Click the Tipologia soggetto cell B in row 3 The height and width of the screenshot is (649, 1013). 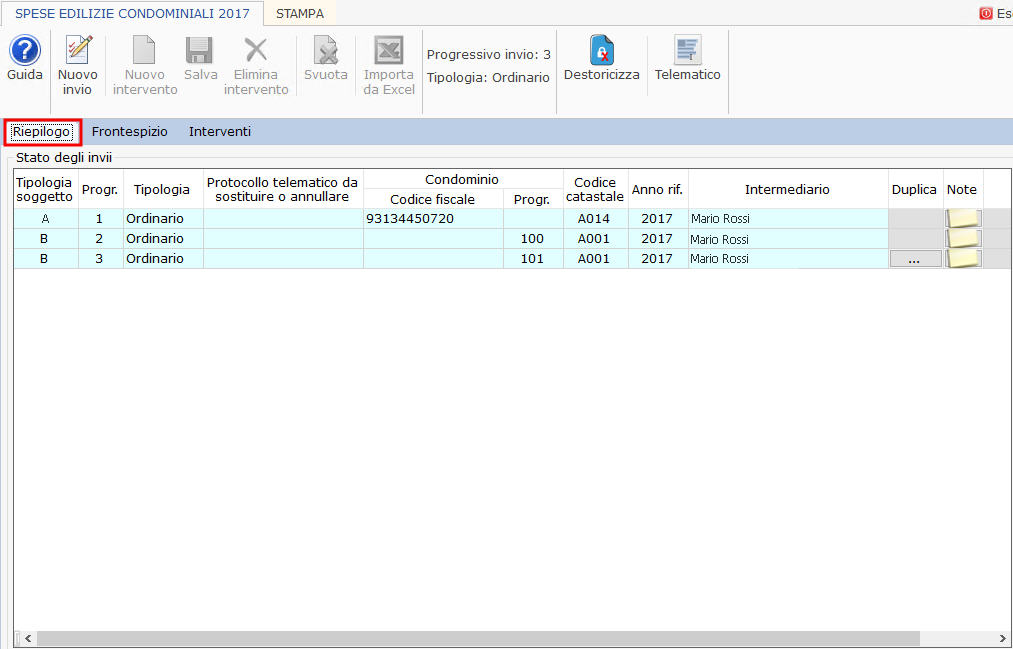46,259
